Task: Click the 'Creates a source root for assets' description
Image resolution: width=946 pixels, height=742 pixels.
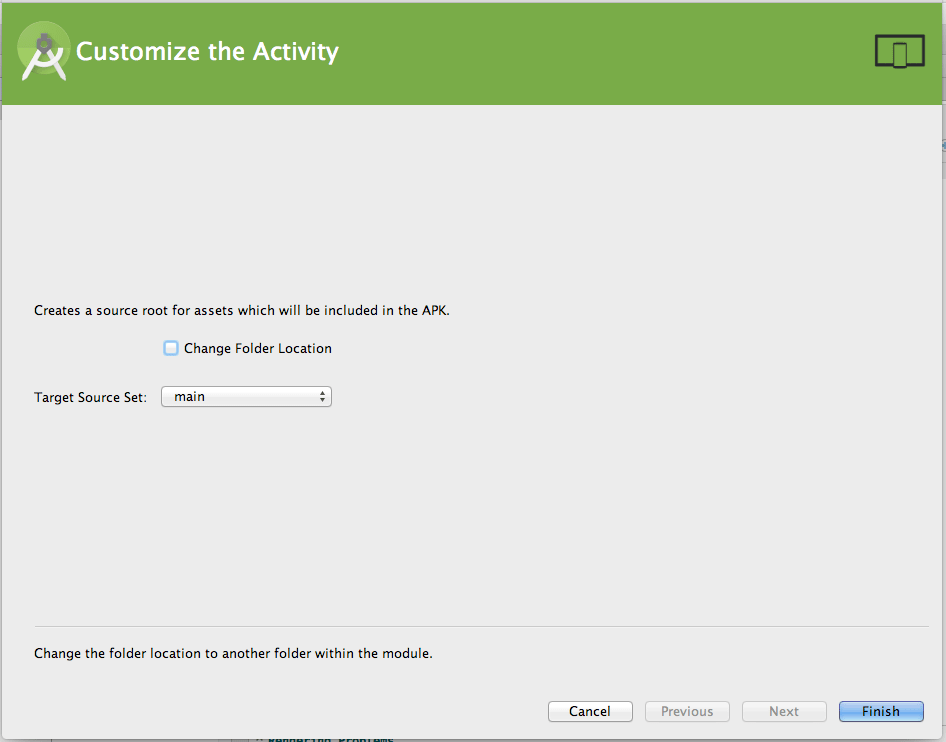Action: coord(242,310)
